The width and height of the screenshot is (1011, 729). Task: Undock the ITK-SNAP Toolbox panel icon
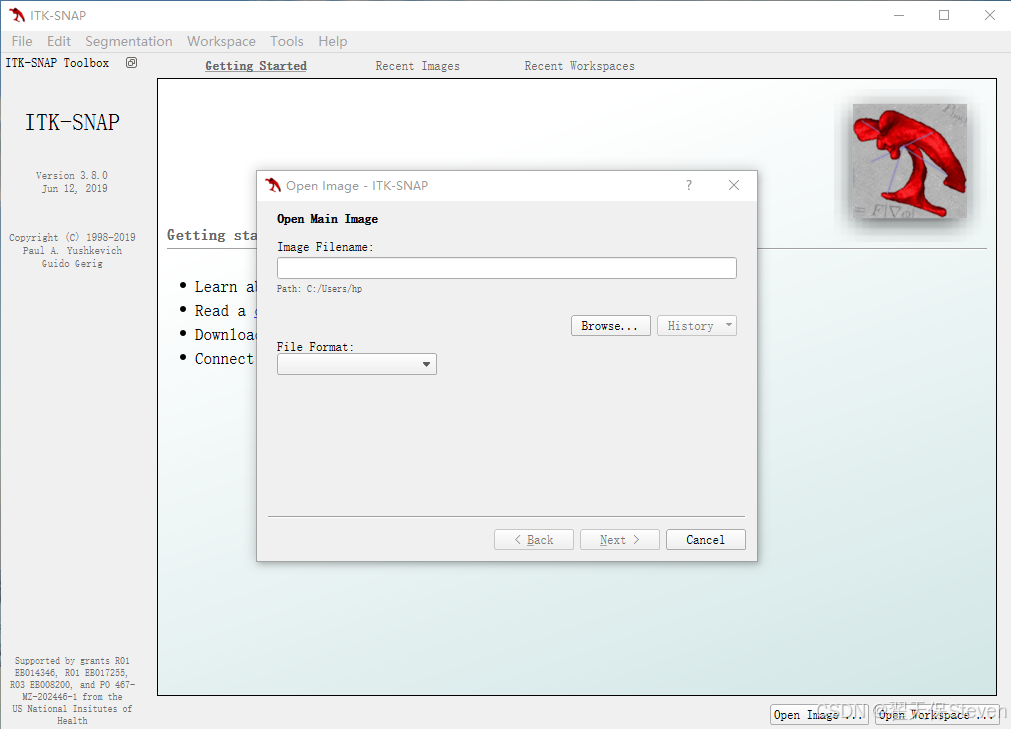coord(131,63)
